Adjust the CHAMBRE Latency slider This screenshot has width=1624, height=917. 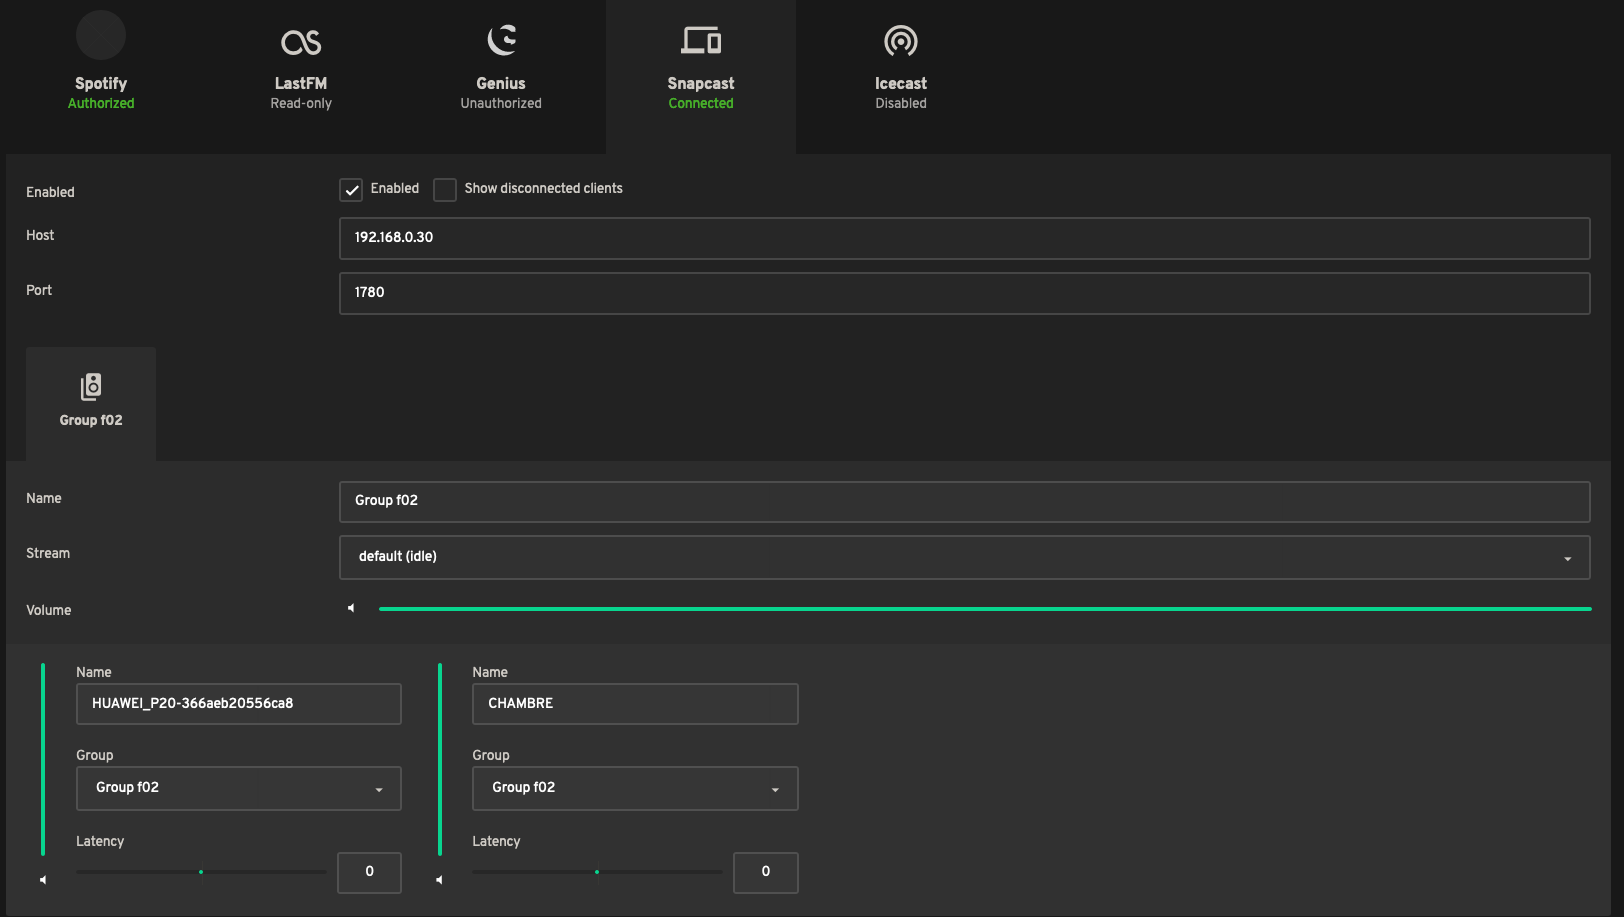point(597,871)
